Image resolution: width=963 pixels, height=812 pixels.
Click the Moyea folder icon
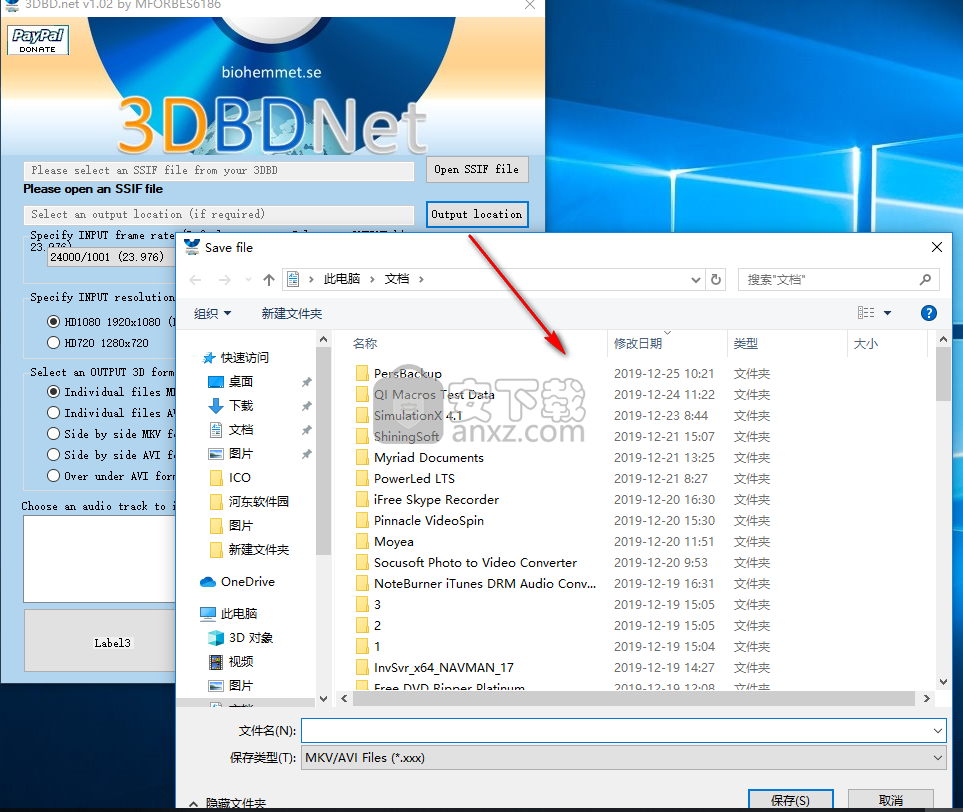362,542
